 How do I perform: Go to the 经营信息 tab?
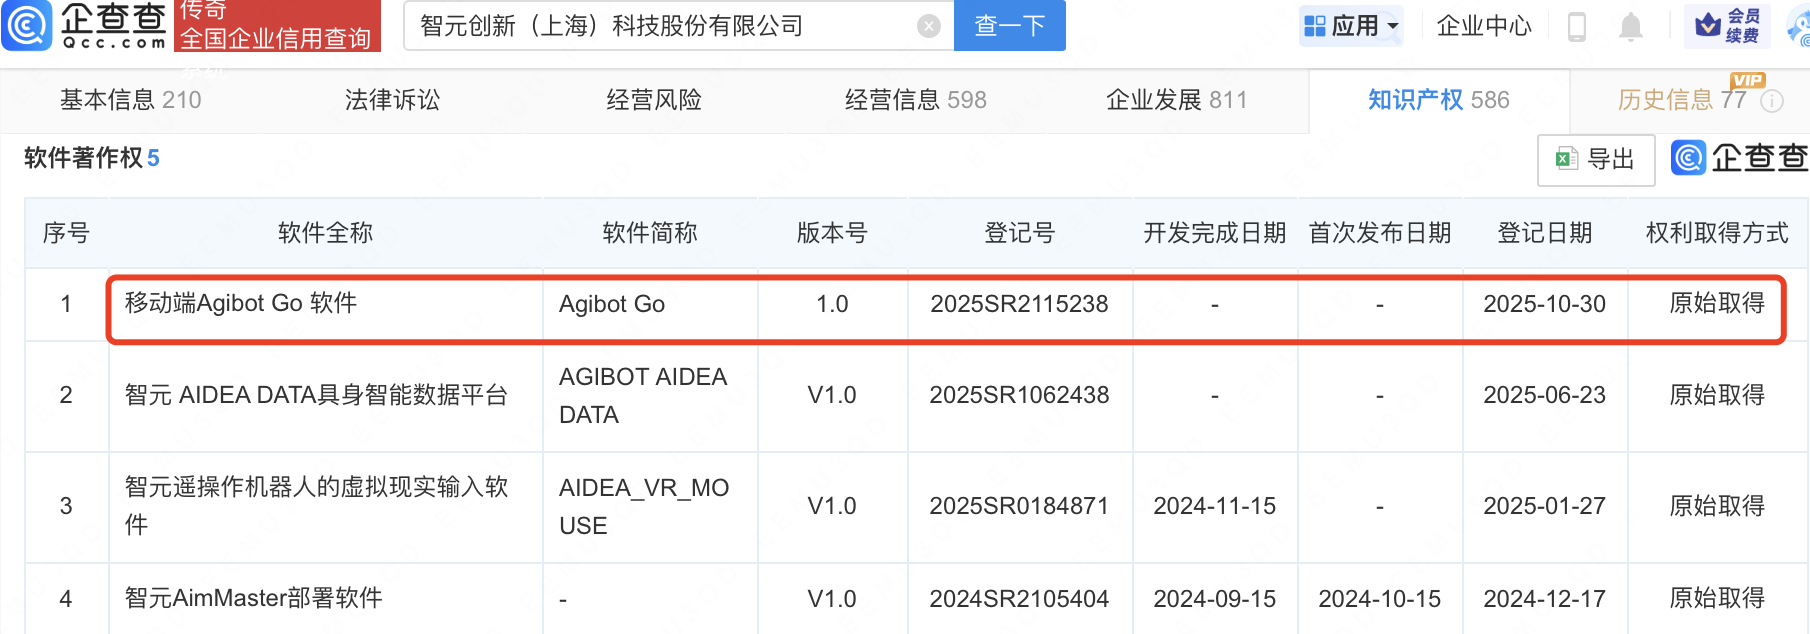[x=915, y=100]
